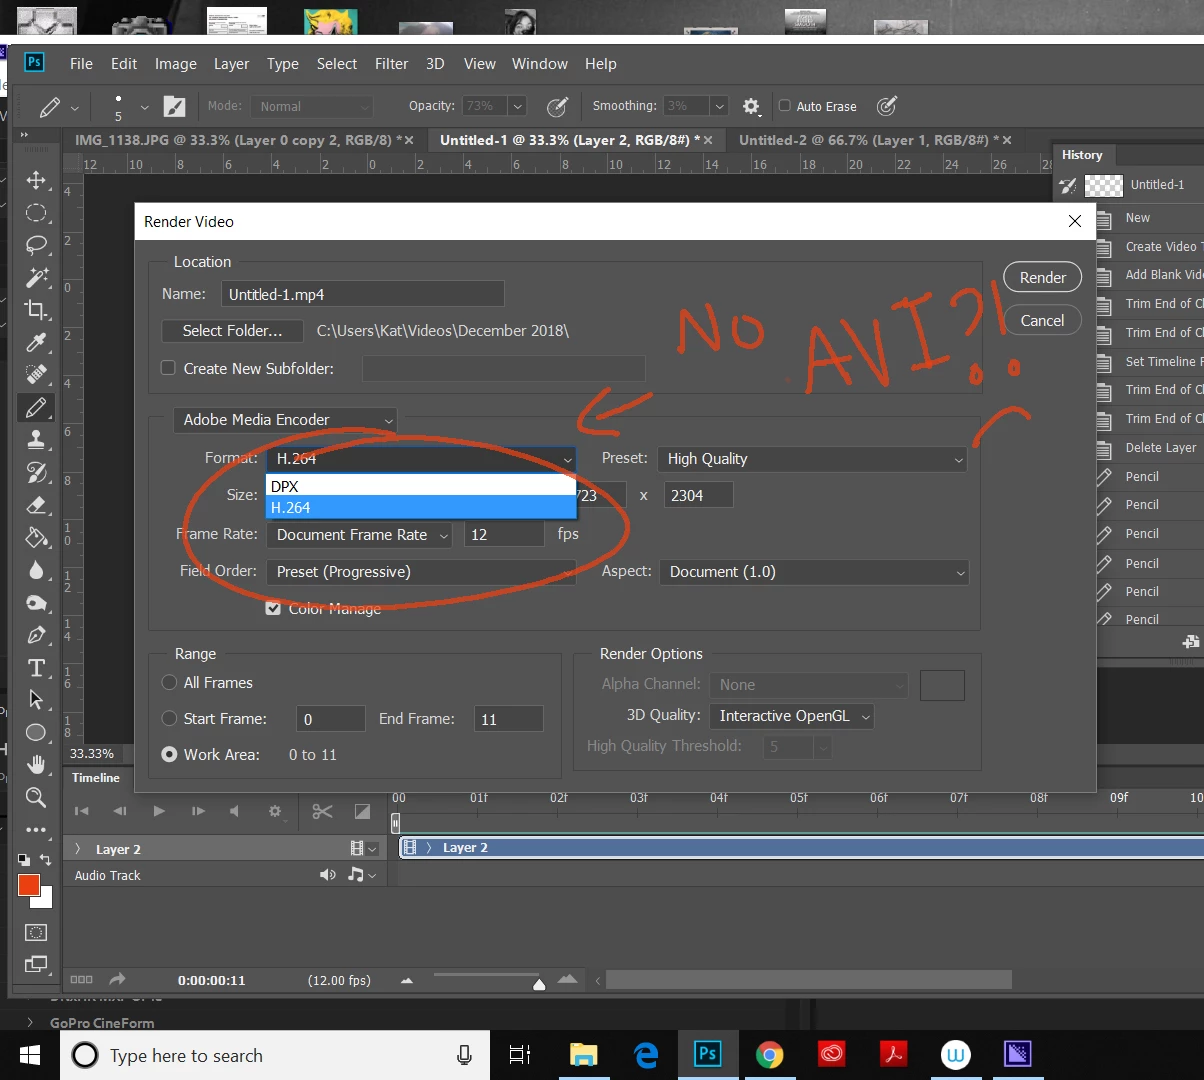Switch to IMG_1138.JPG document tab
The image size is (1204, 1080).
point(238,140)
